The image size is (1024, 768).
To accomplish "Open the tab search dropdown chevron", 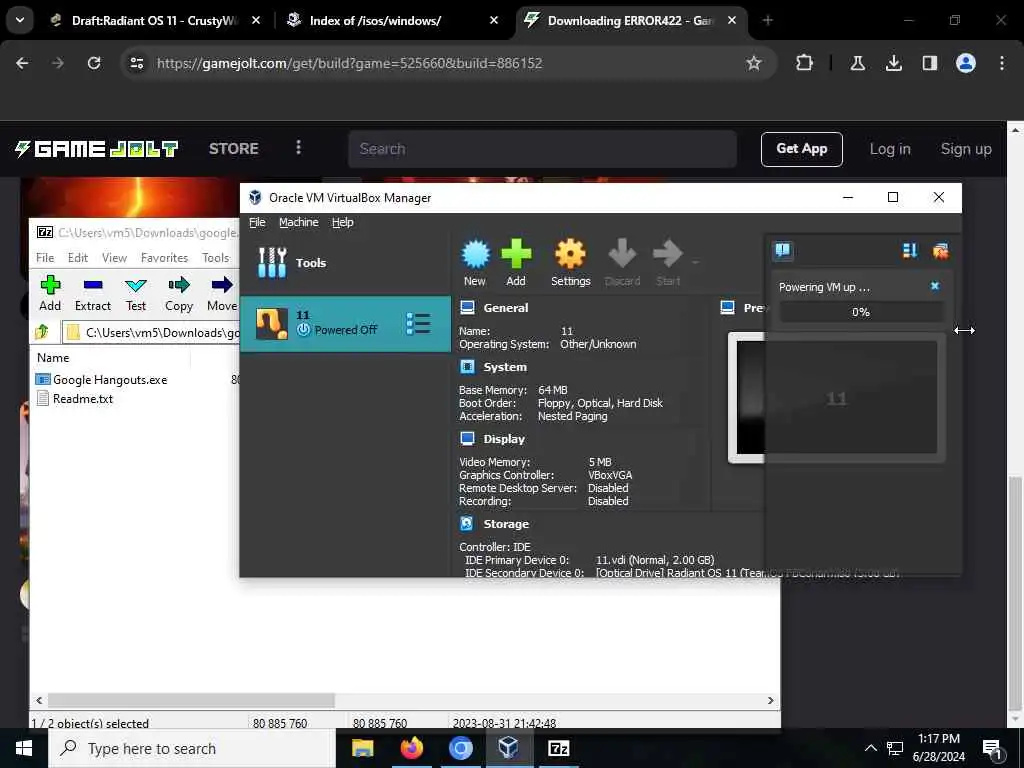I will pyautogui.click(x=20, y=20).
